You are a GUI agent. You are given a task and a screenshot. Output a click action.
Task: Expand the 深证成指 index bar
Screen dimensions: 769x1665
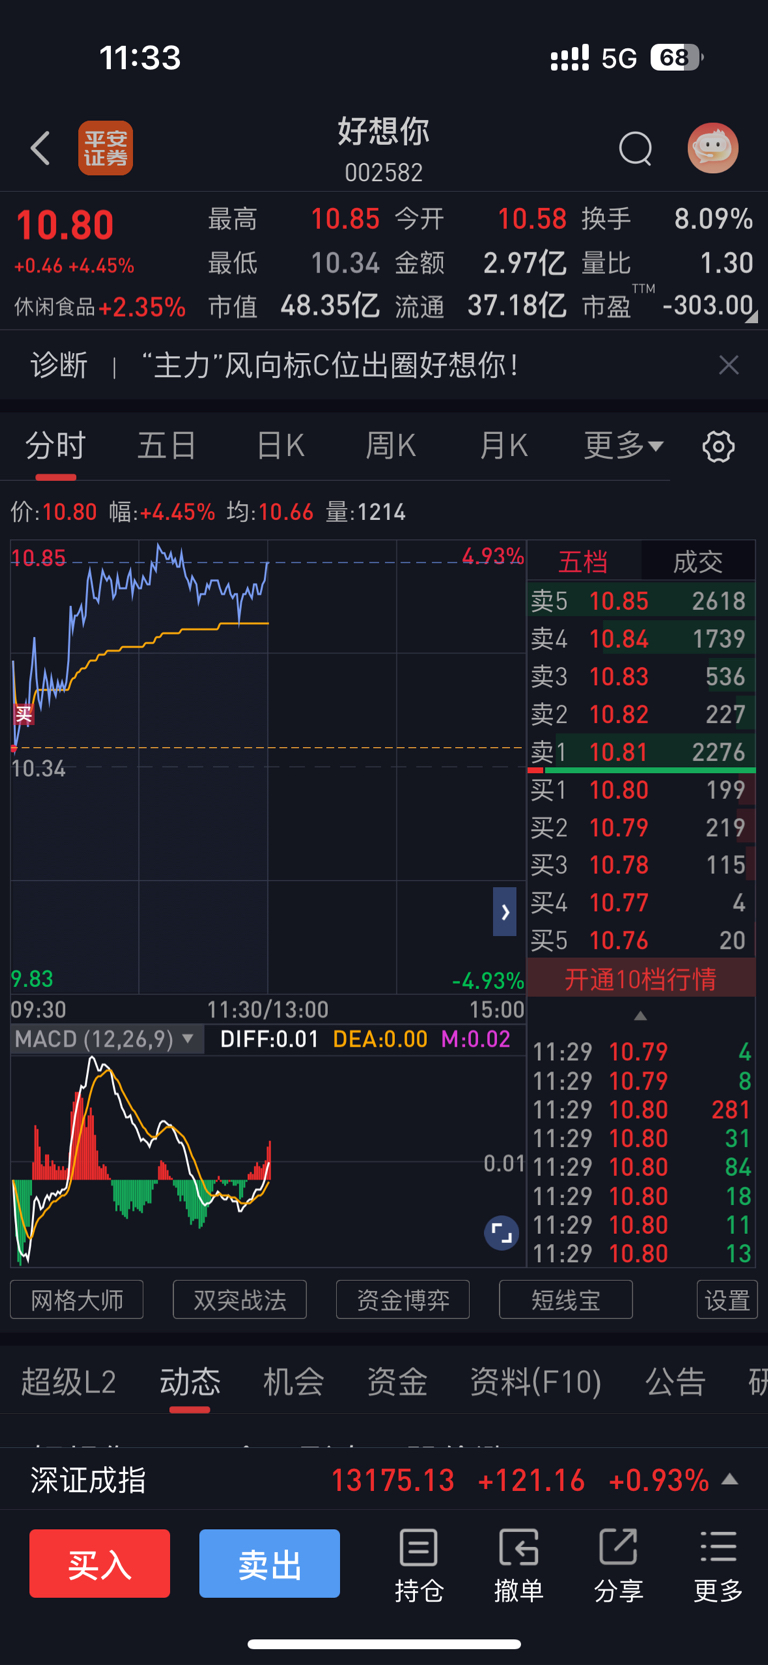pos(730,1479)
